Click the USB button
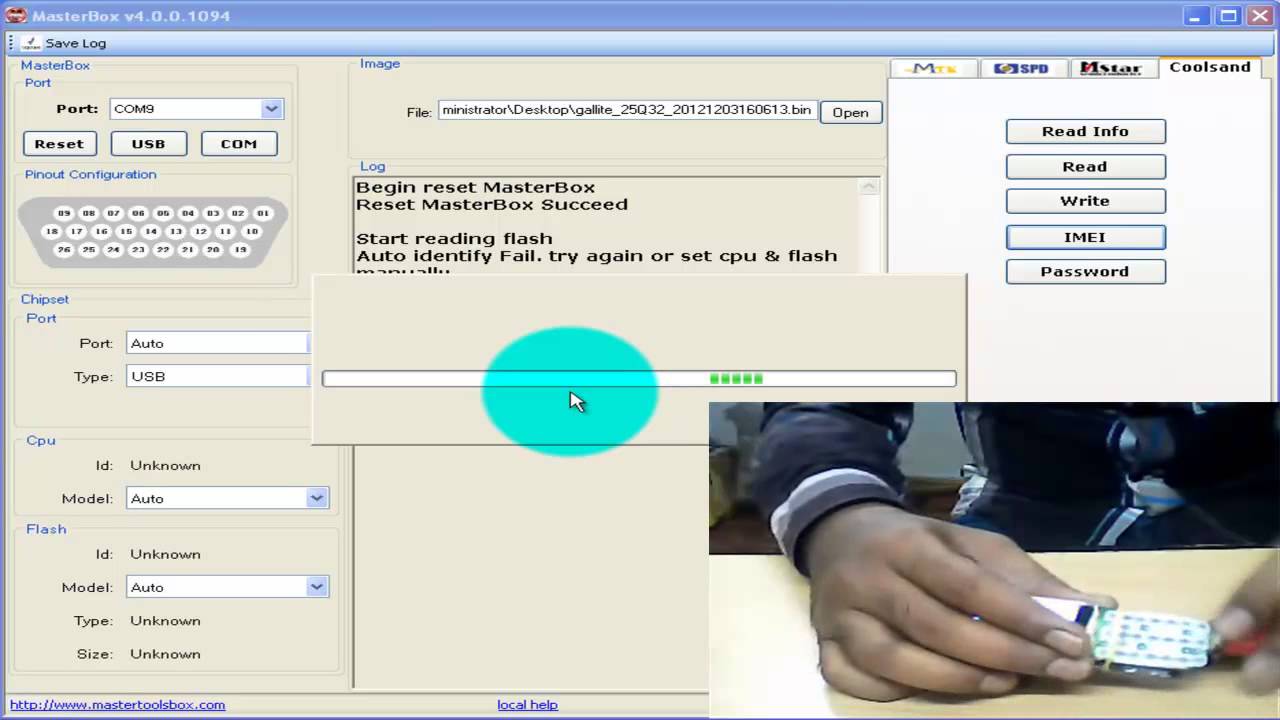 [x=148, y=144]
